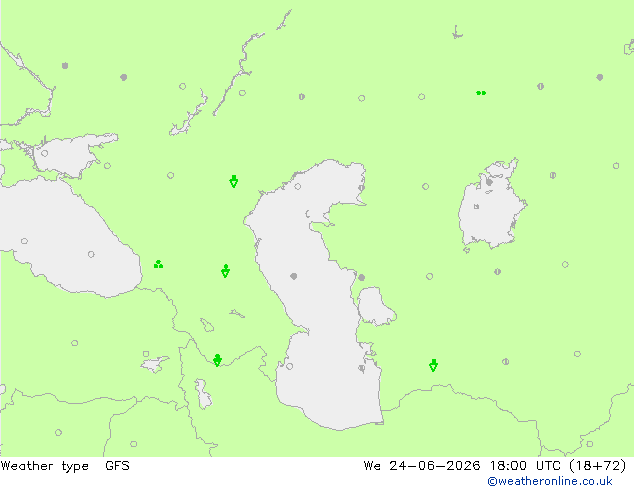The height and width of the screenshot is (490, 634).
Task: Click the '(18+72)' forecast offset text
Action: coord(598,466)
